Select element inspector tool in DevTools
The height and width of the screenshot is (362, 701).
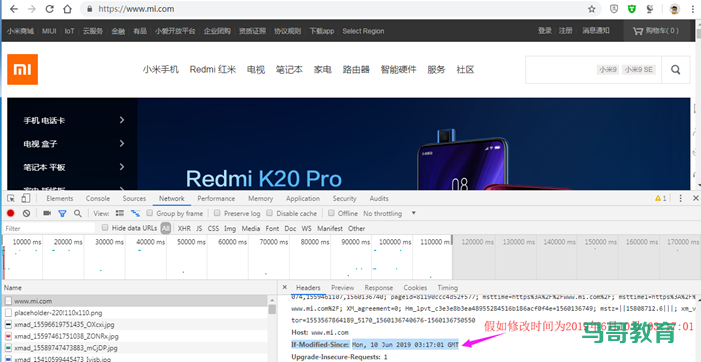(11, 198)
